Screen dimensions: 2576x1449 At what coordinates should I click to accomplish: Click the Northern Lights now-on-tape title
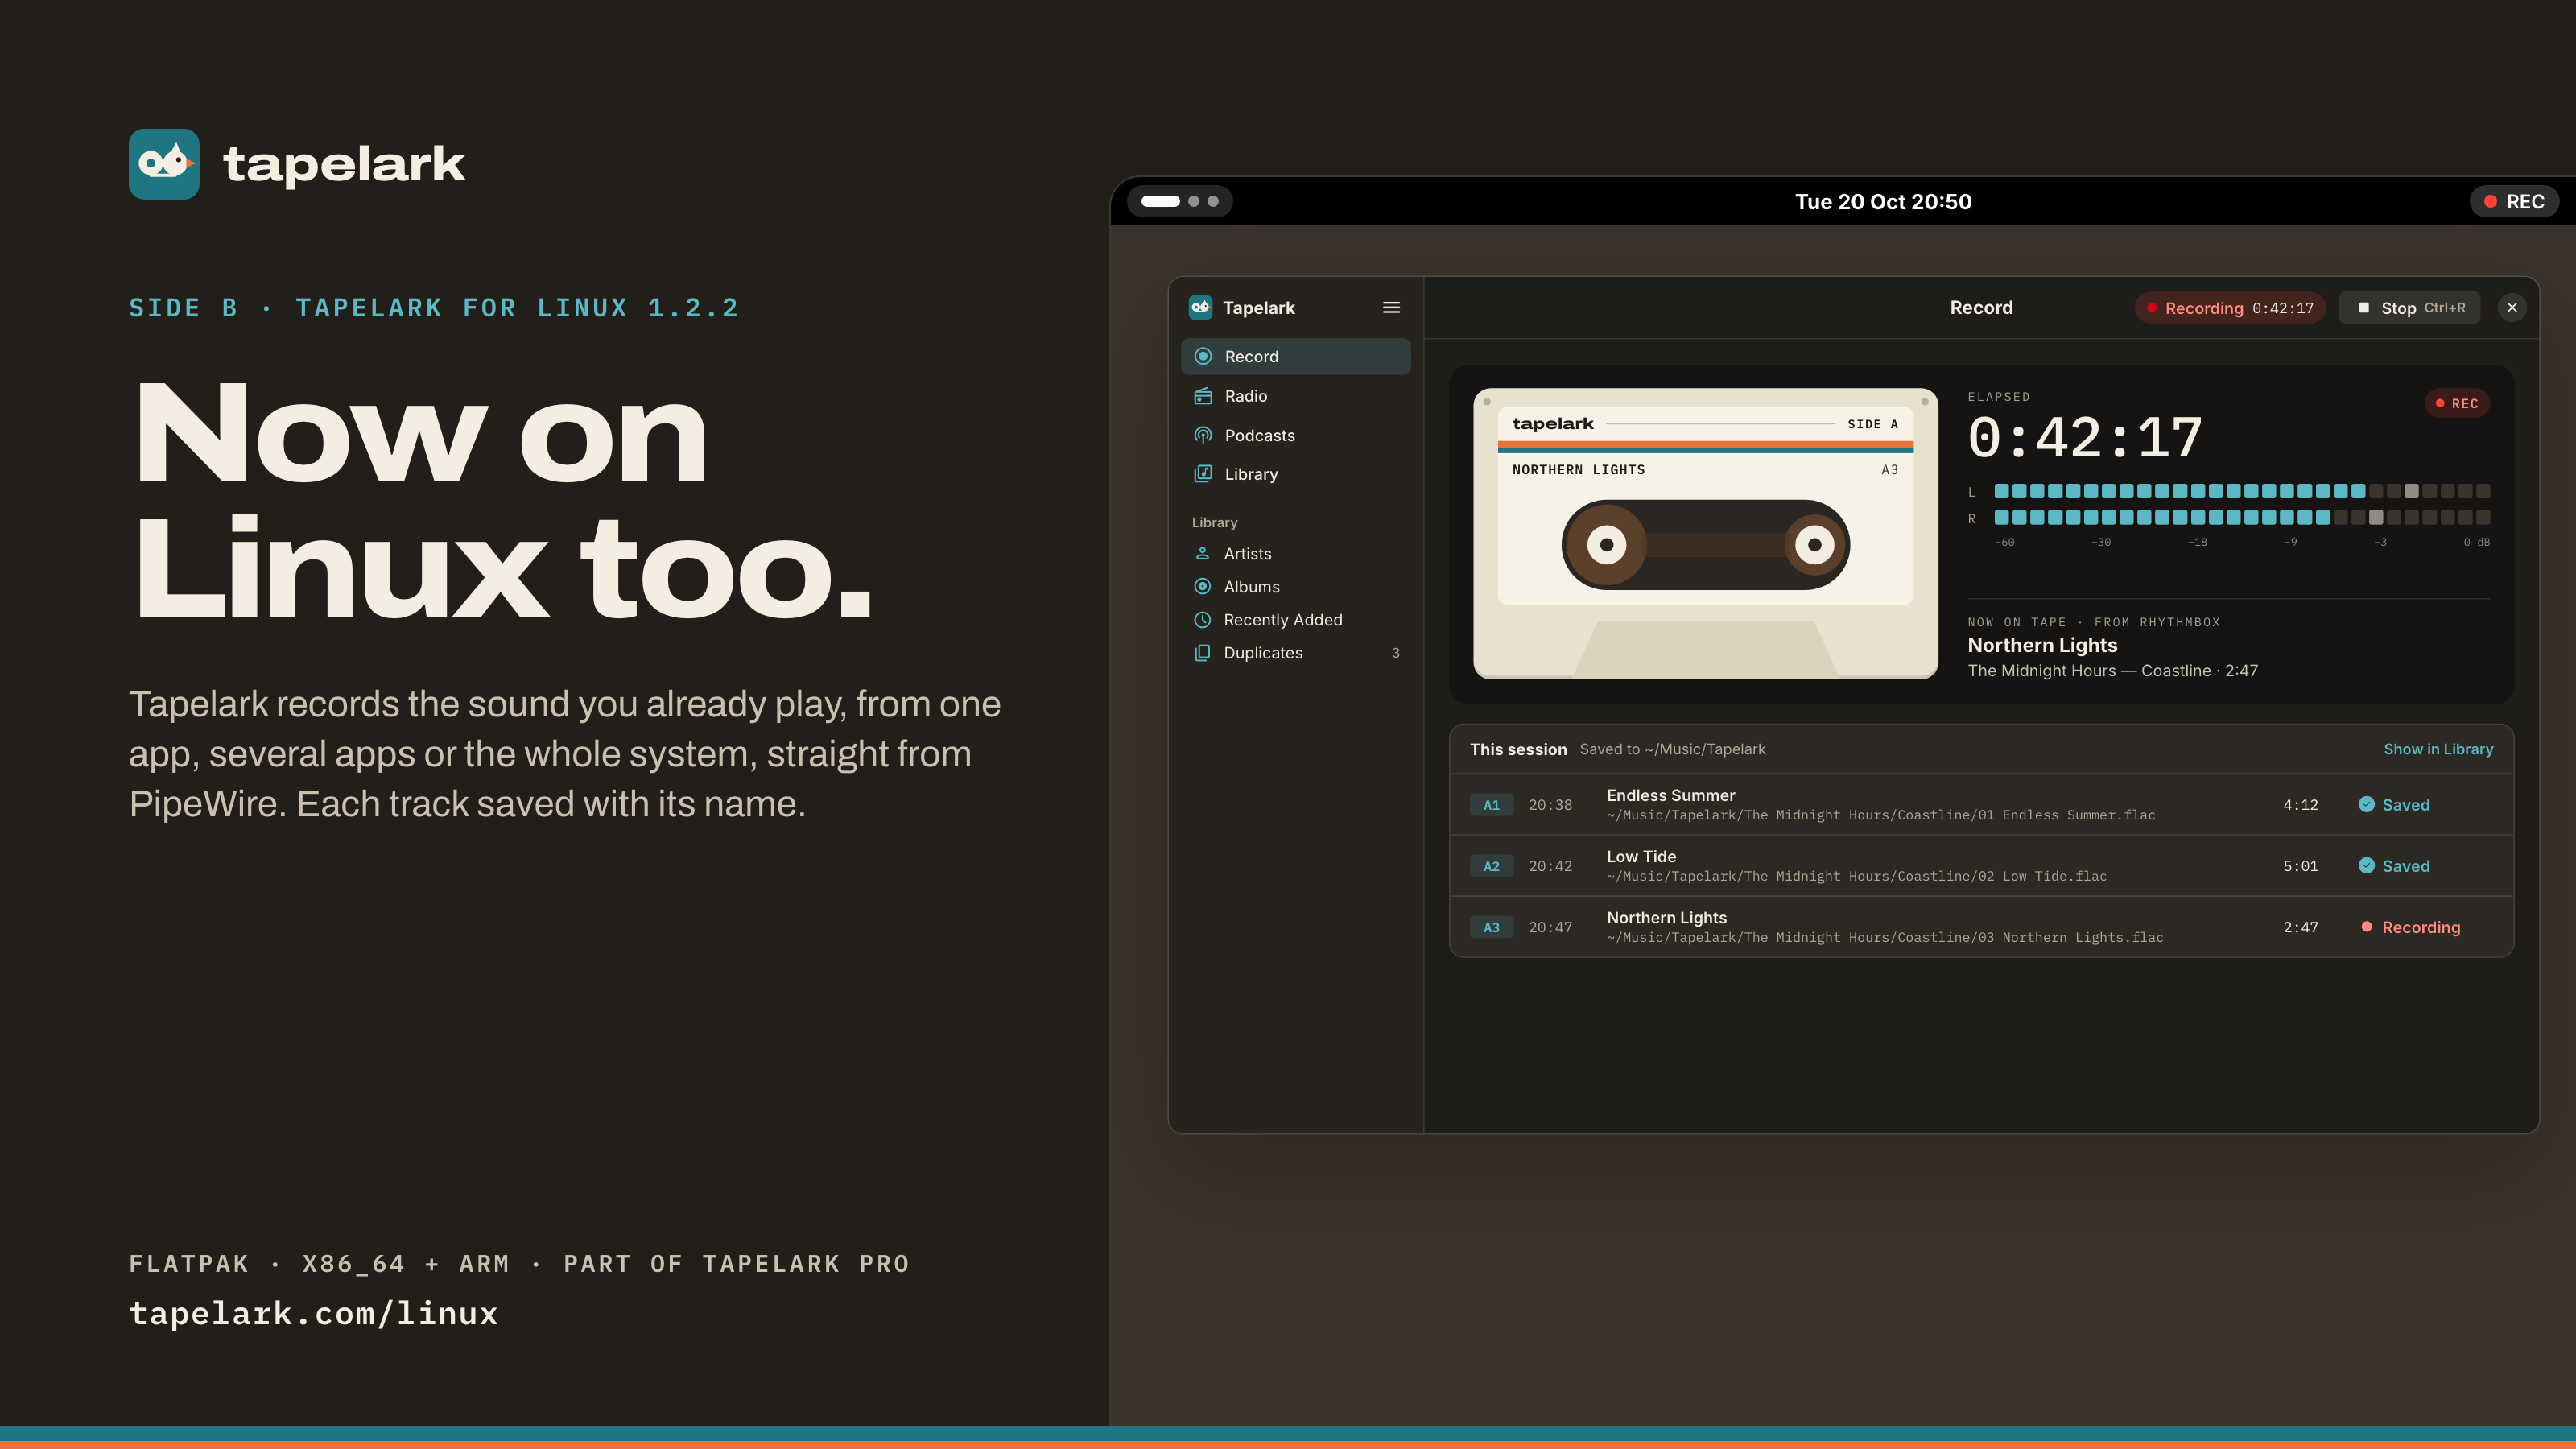[x=2042, y=645]
